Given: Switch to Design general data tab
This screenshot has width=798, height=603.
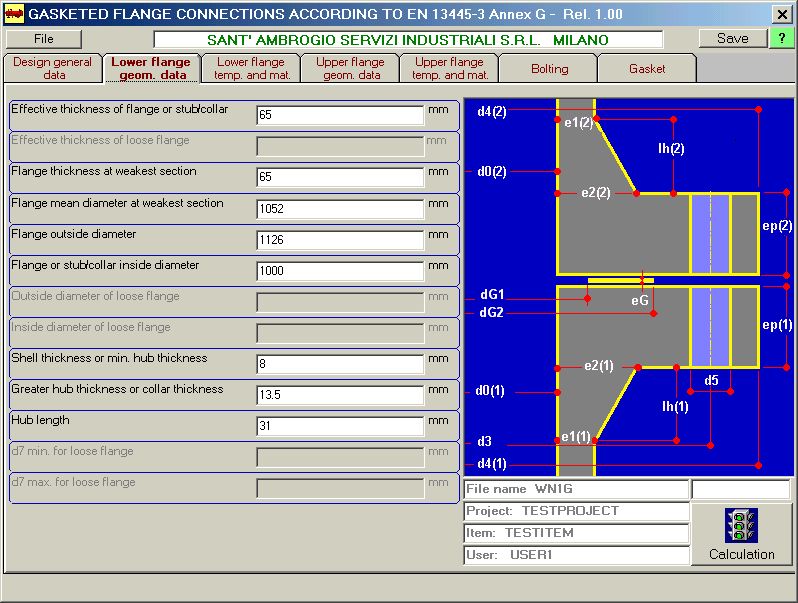Looking at the screenshot, I should coord(53,68).
